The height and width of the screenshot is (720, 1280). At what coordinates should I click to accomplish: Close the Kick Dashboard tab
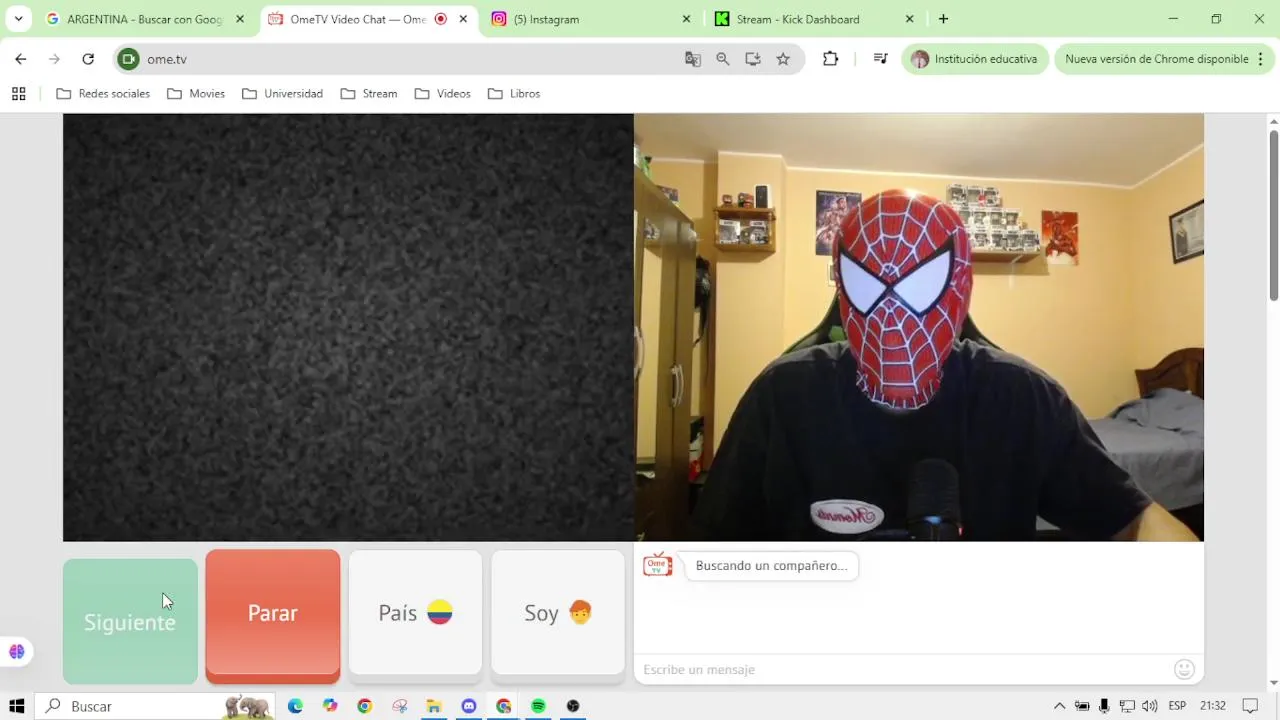909,19
